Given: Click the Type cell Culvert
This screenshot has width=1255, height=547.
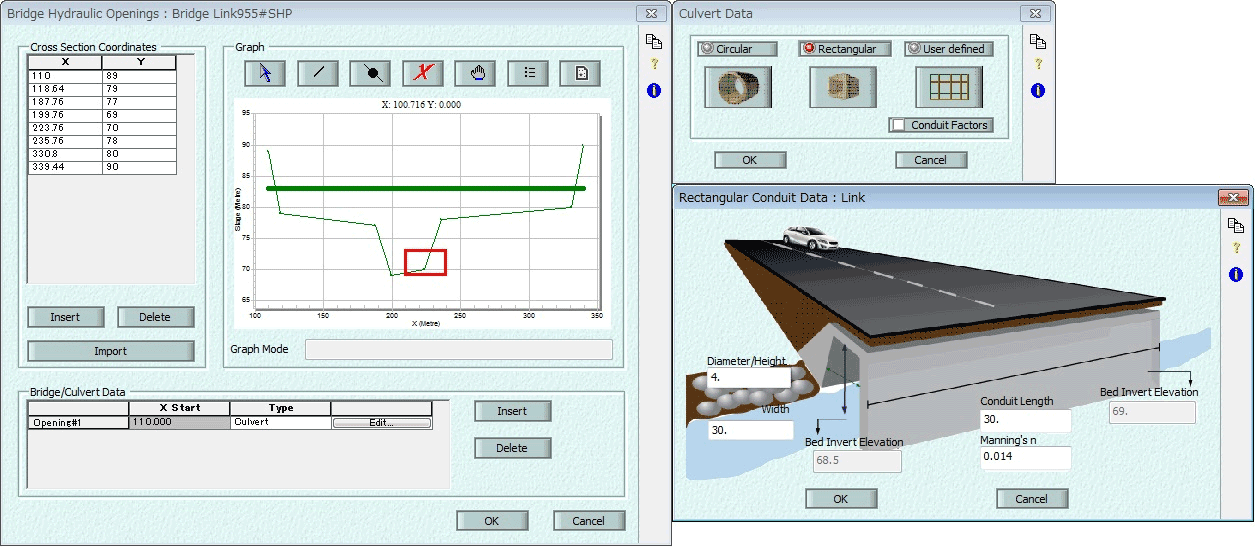Looking at the screenshot, I should [280, 423].
